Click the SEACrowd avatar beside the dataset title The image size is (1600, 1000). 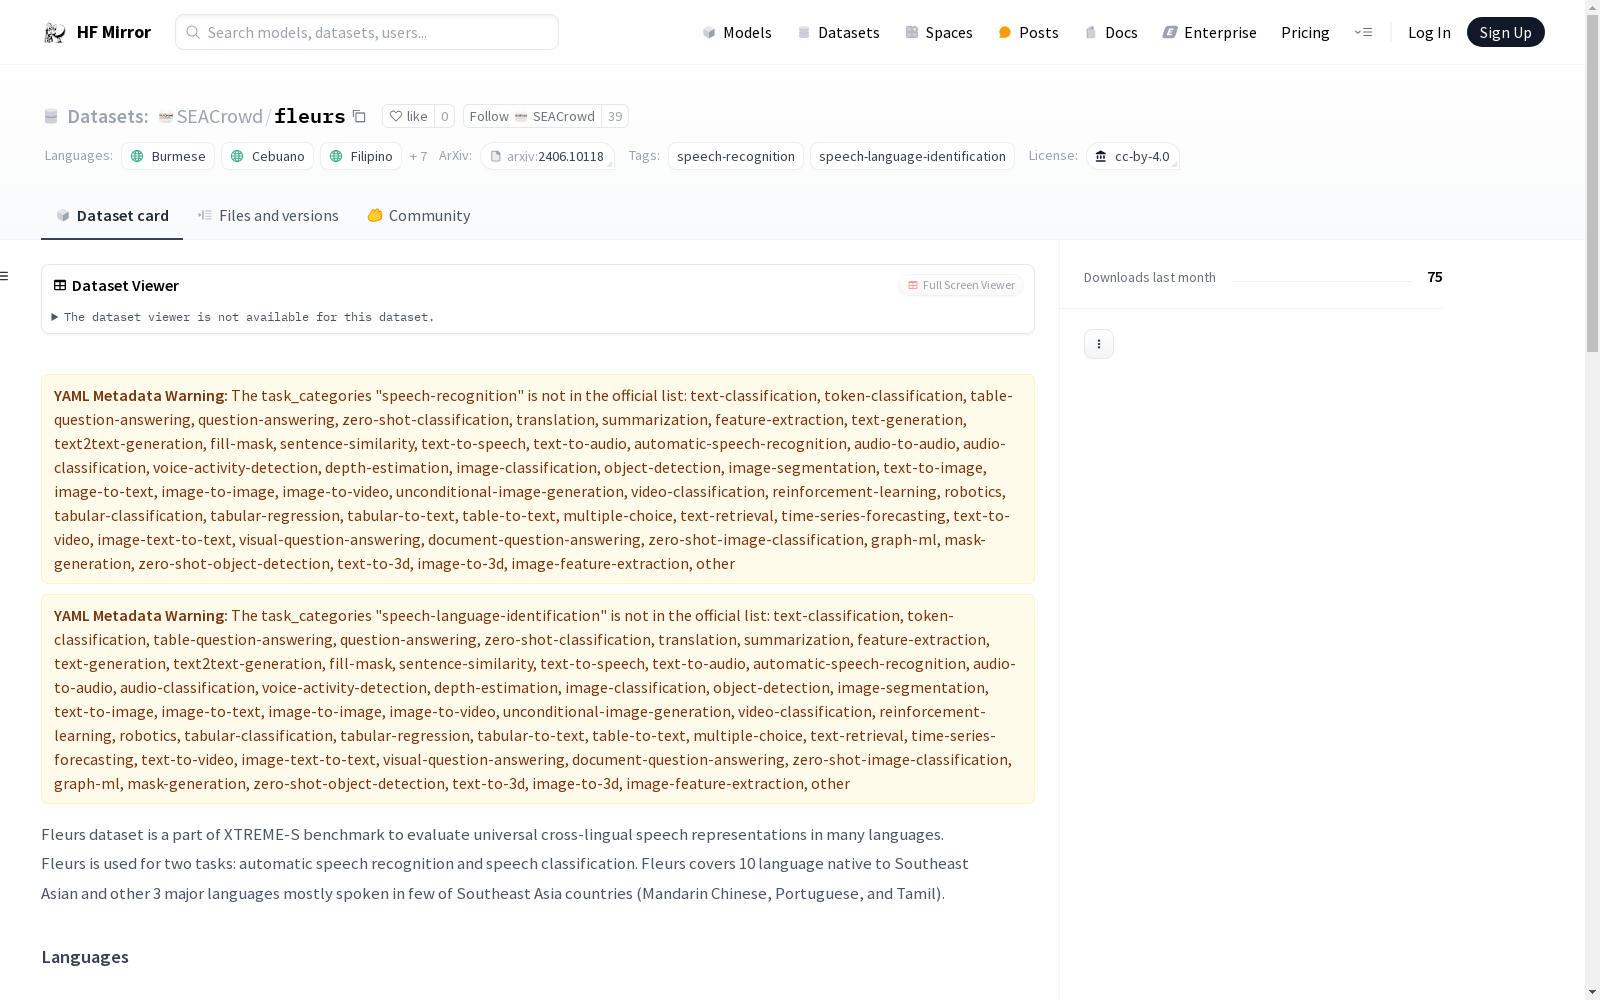pyautogui.click(x=166, y=116)
